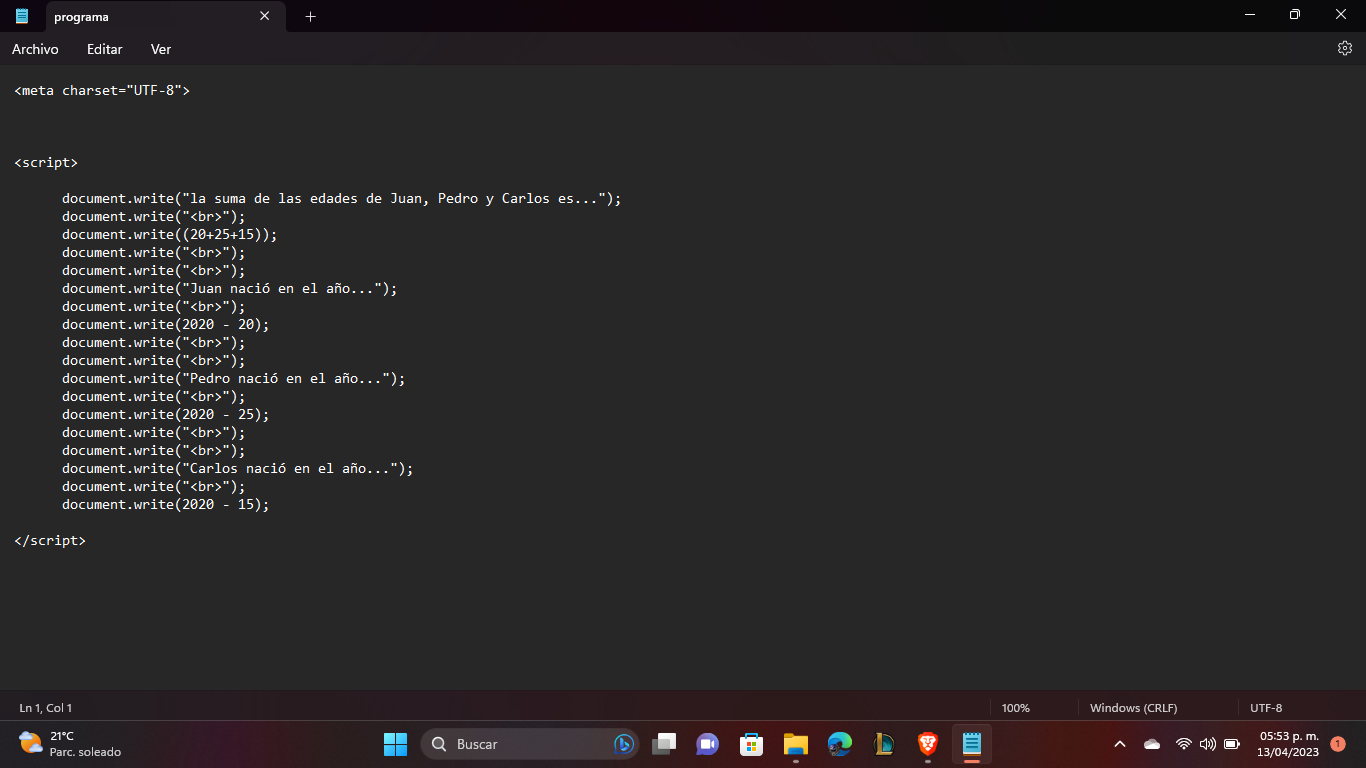Image resolution: width=1366 pixels, height=768 pixels.
Task: Click the document.write((20+25+15)) line
Action: [x=170, y=234]
